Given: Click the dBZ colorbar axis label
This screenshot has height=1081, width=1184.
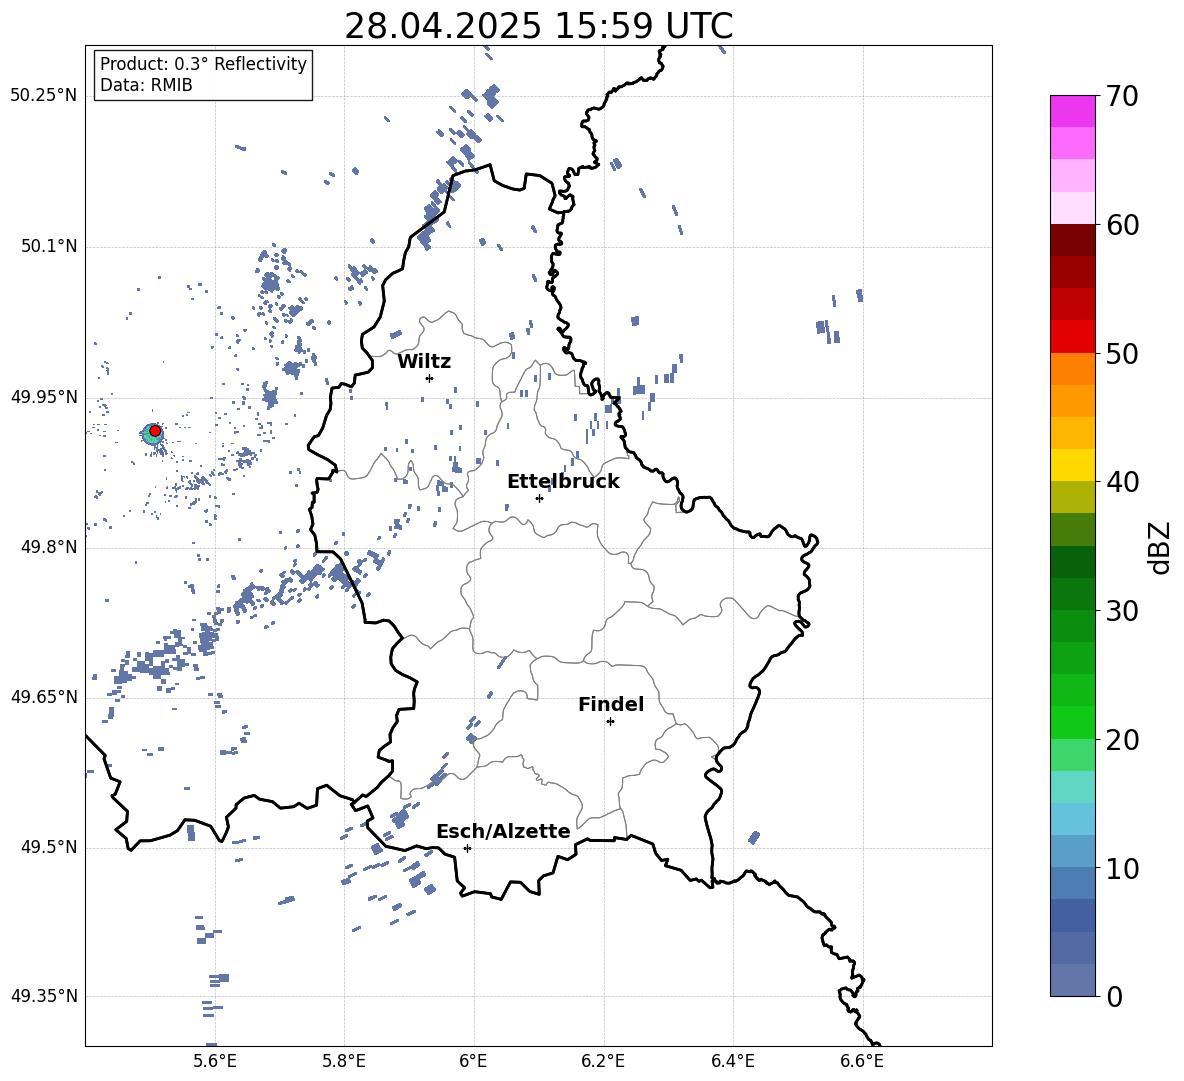Looking at the screenshot, I should (x=1159, y=547).
